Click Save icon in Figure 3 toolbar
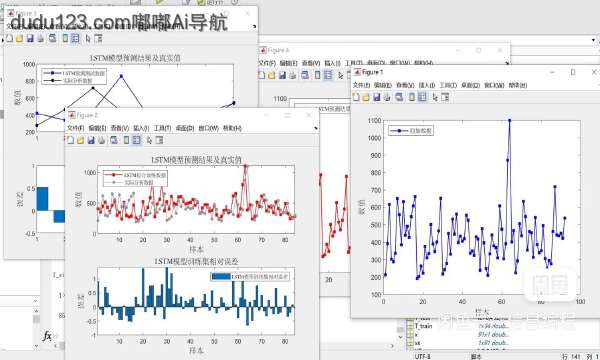The image size is (600, 360). click(282, 75)
